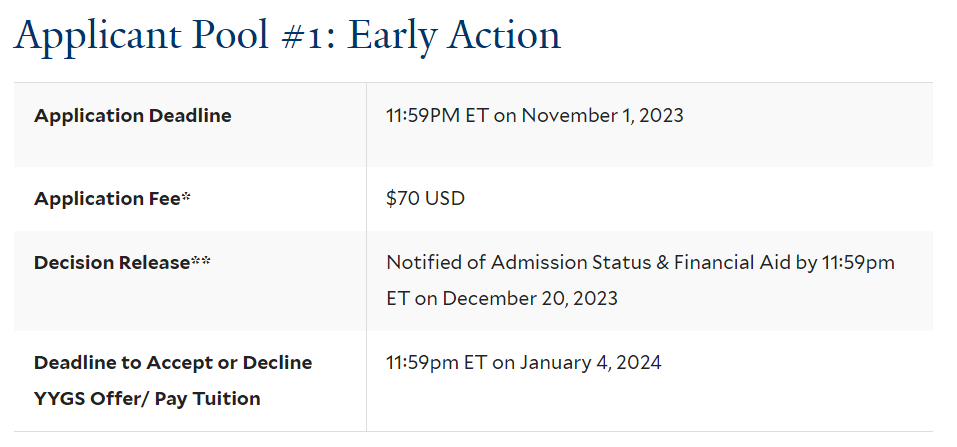Screen dimensions: 957x447
Task: Click 'November 1, 2023' date text
Action: 602,115
